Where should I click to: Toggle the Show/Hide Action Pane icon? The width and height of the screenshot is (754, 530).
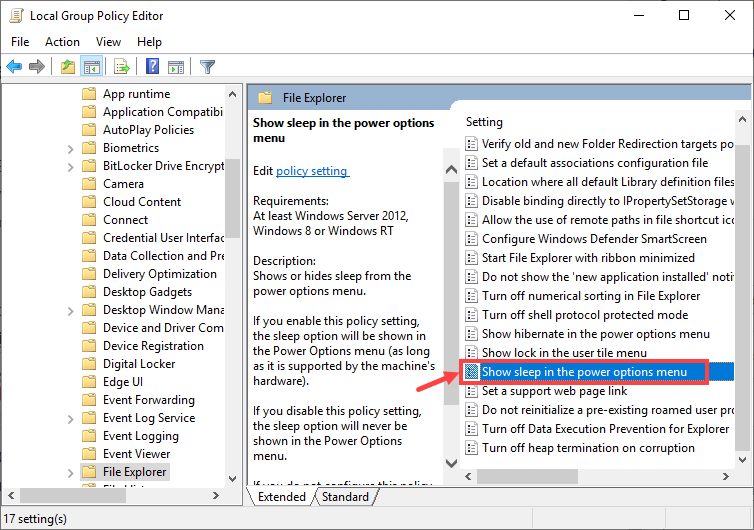(177, 67)
